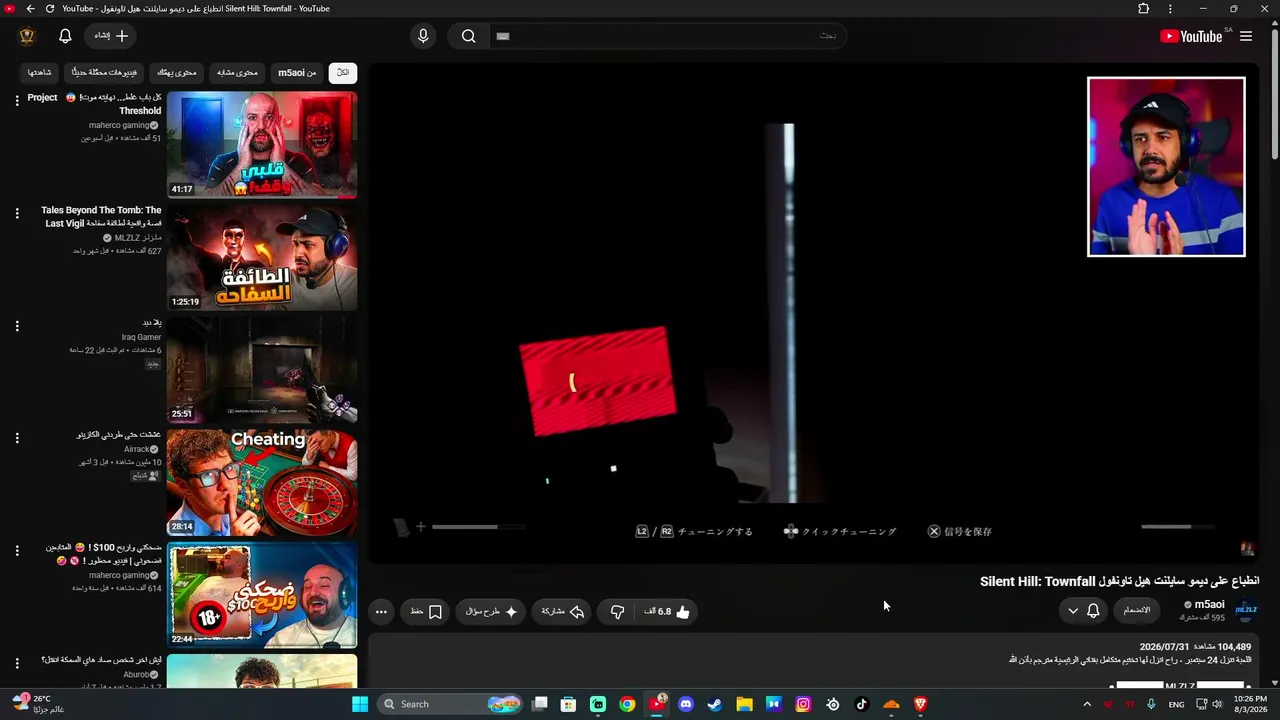Image resolution: width=1280 pixels, height=720 pixels.
Task: Visit the Airrack channel name
Action: coord(135,450)
